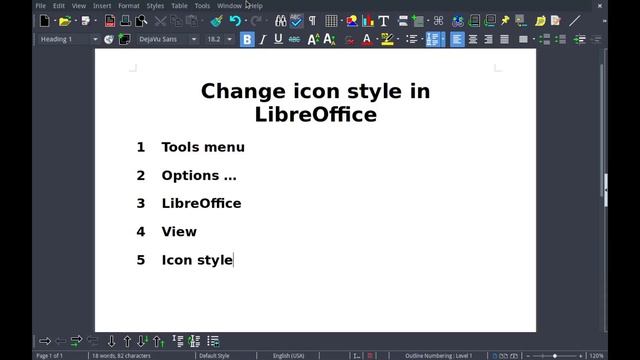Click the Print icon
Image resolution: width=640 pixels, height=360 pixels.
[125, 21]
